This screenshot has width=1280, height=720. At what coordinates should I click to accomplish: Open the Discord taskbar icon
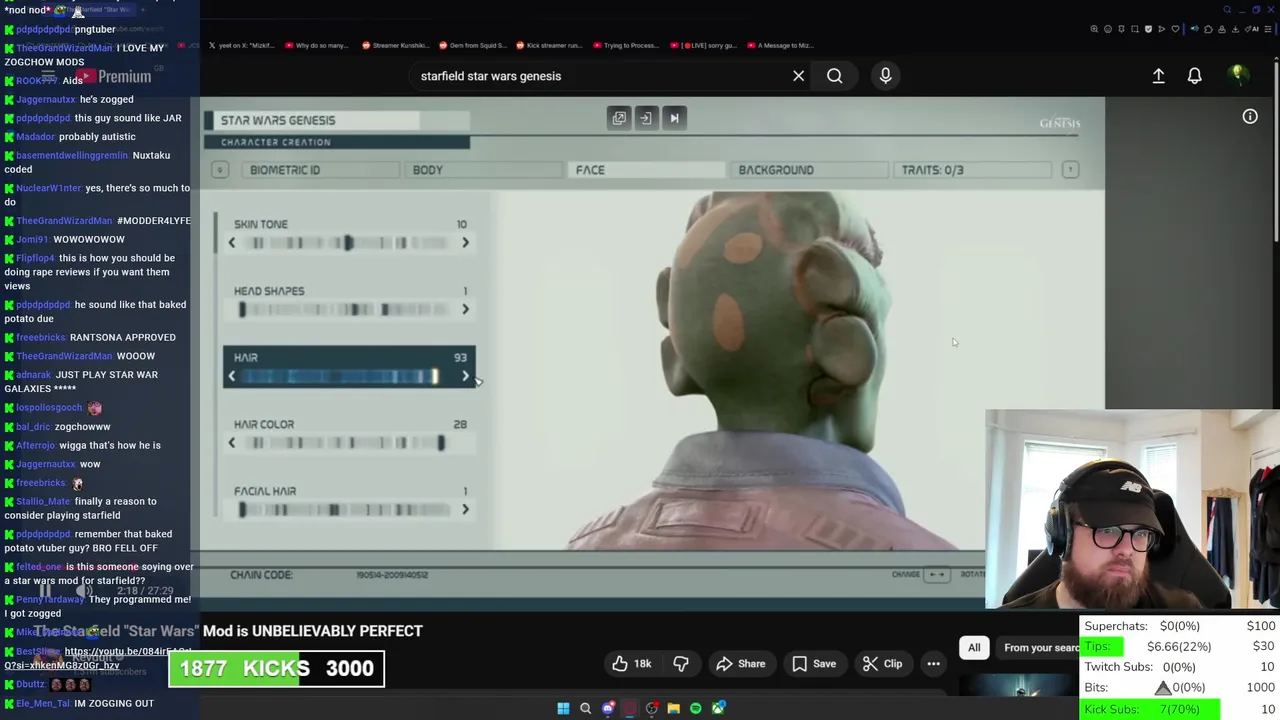tap(608, 708)
